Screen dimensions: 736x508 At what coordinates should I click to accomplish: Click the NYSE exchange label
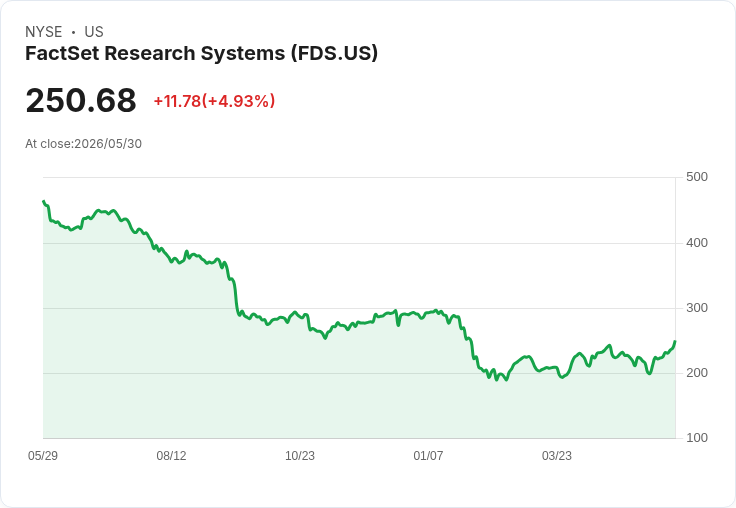[44, 32]
